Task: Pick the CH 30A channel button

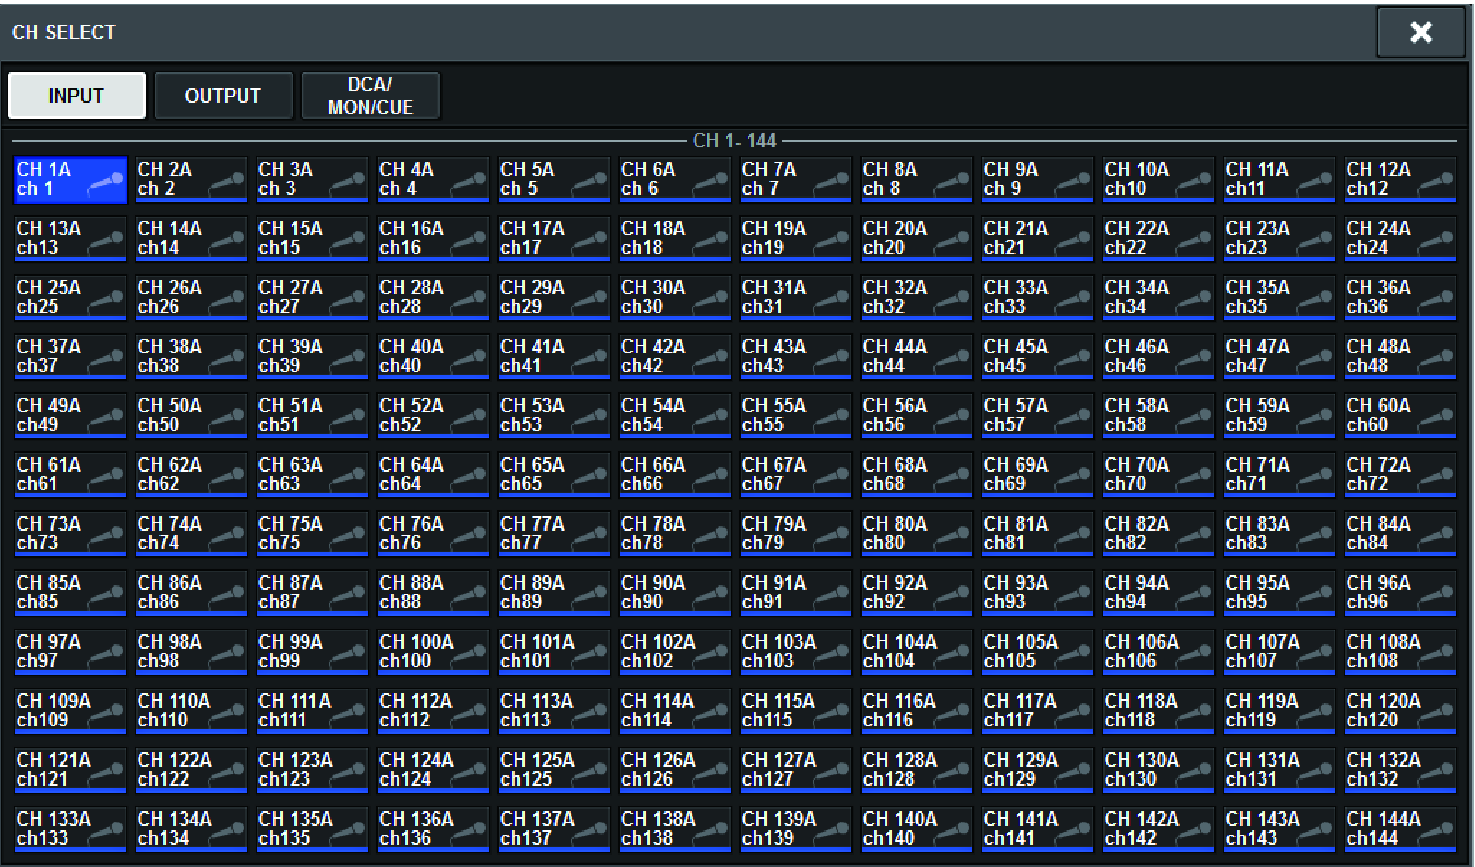Action: [674, 297]
